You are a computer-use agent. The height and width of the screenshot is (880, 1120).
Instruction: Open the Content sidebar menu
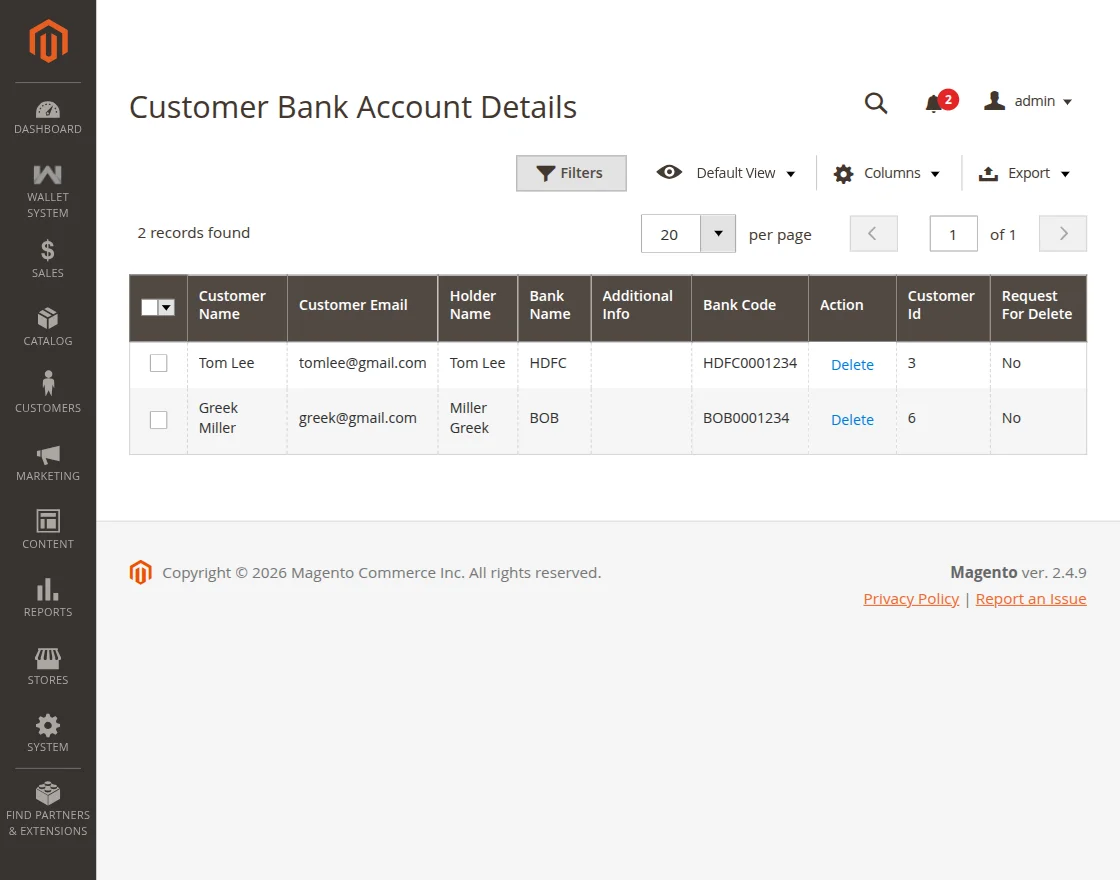click(48, 530)
